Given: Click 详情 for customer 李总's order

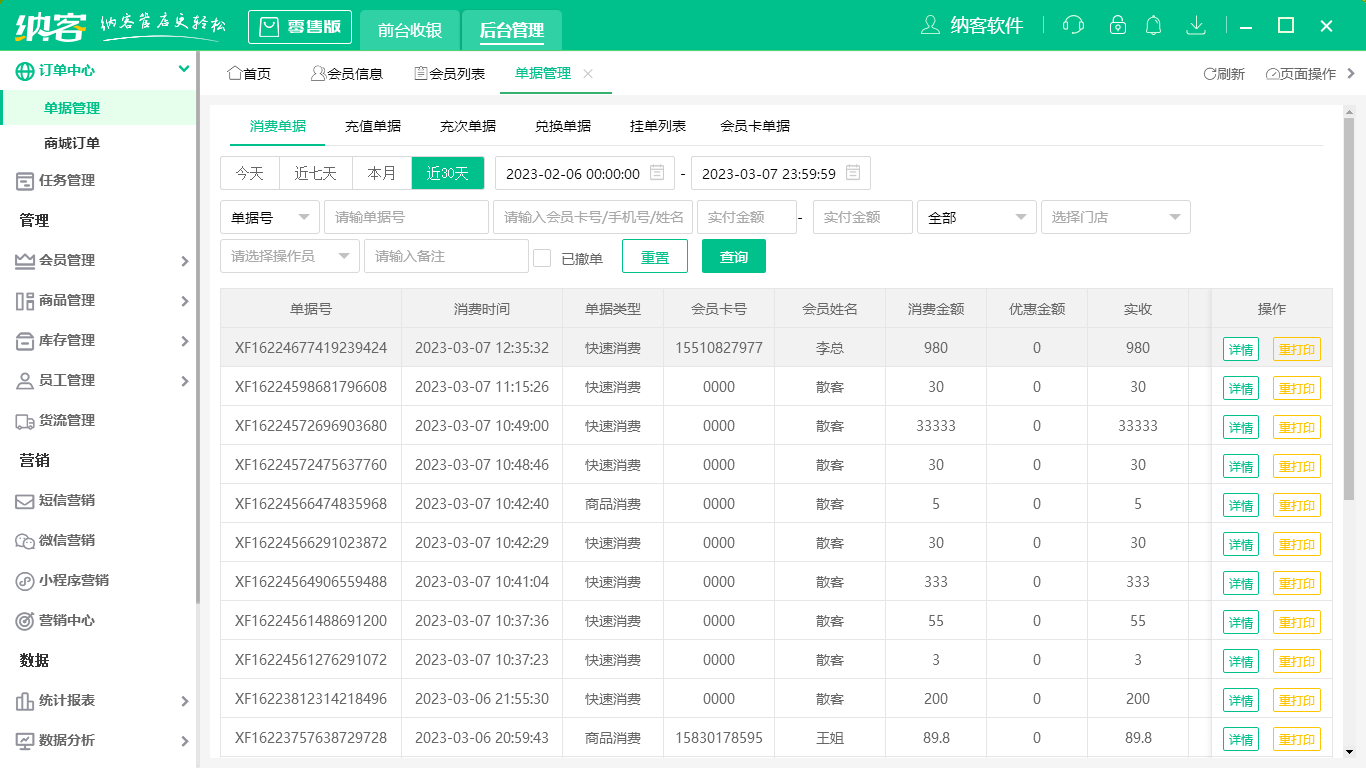Looking at the screenshot, I should [x=1240, y=349].
